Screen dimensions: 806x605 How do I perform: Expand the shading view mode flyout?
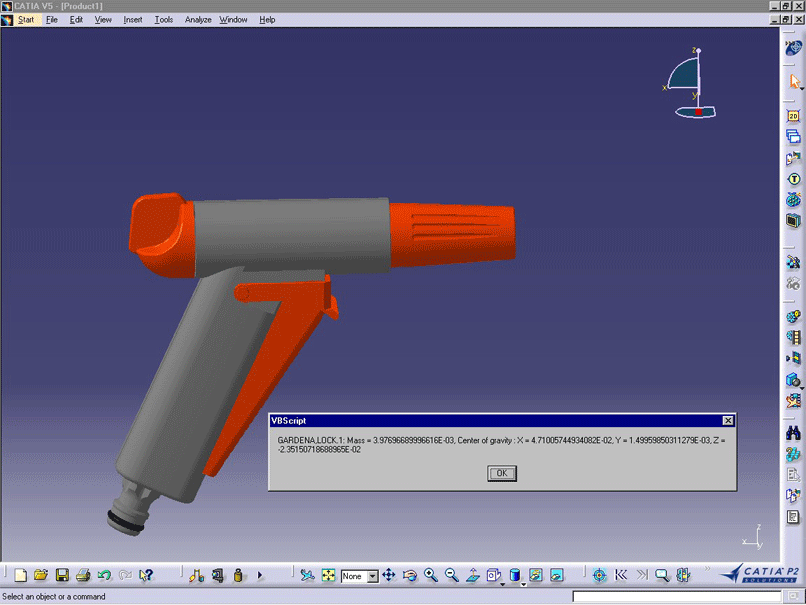point(524,582)
